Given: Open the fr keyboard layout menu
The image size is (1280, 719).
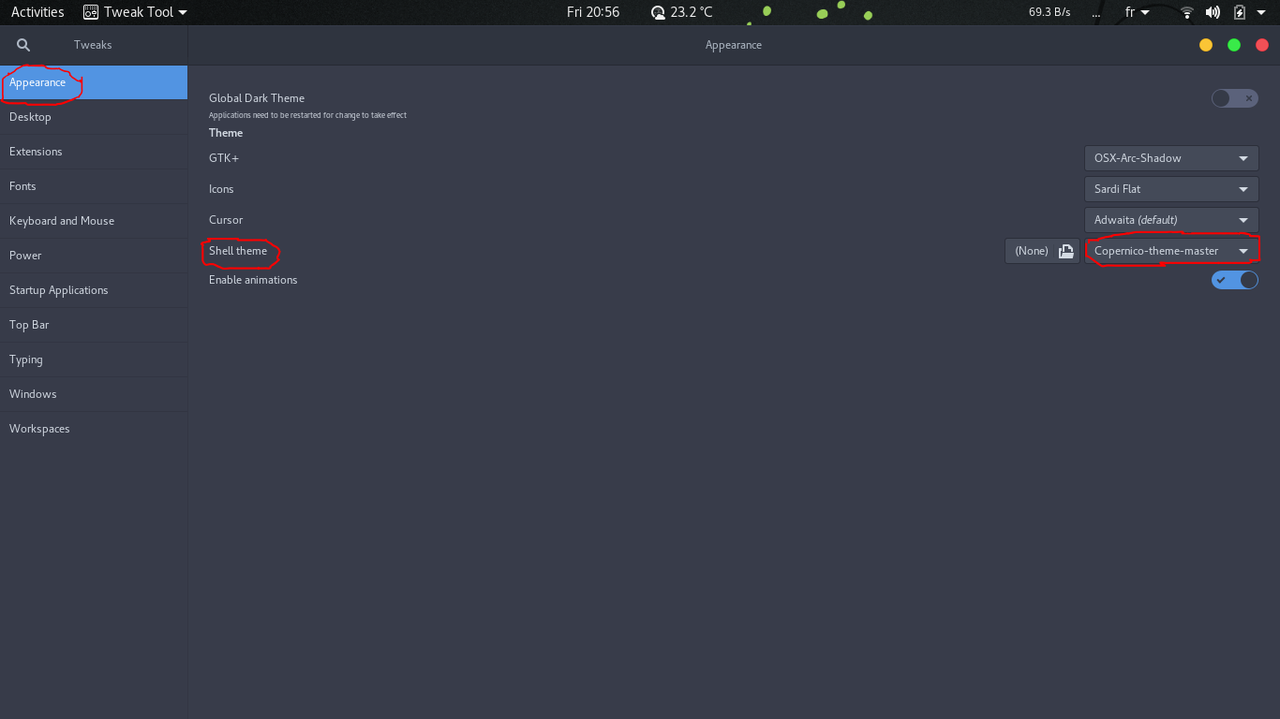Looking at the screenshot, I should [1137, 12].
